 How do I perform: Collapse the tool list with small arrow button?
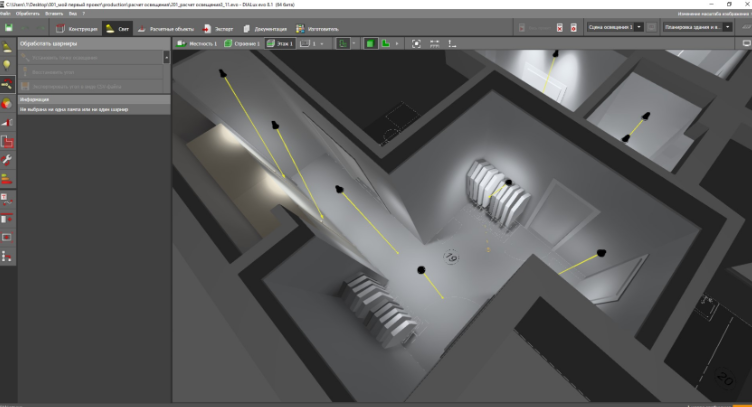166,58
